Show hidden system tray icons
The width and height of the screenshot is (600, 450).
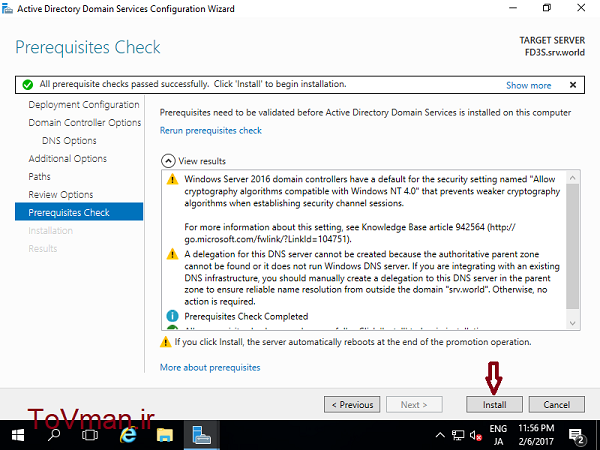(x=440, y=435)
